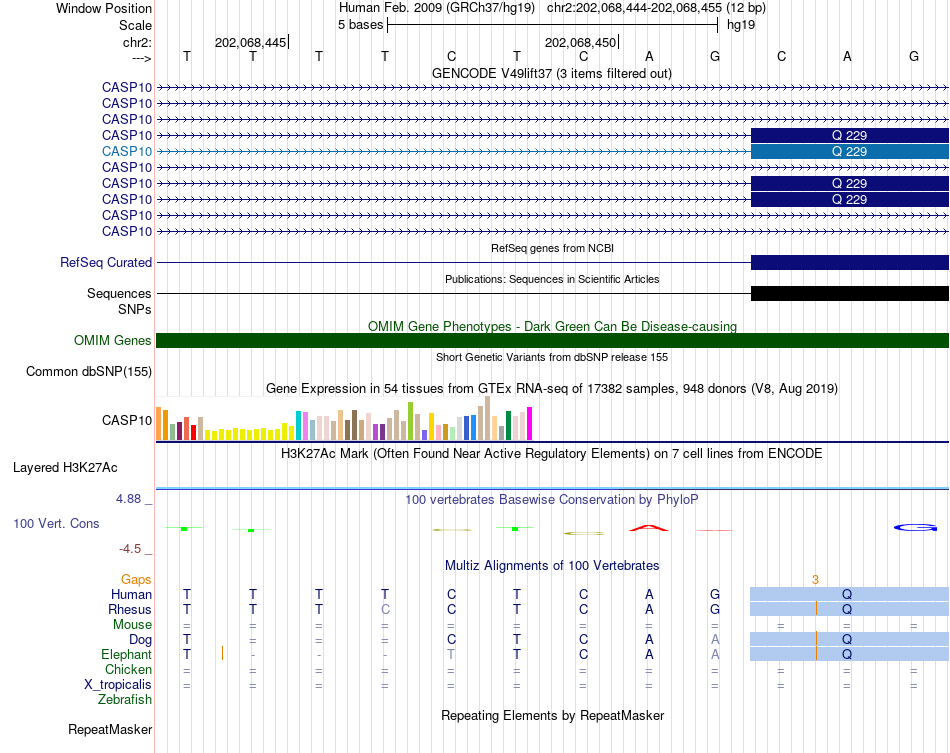Click the orange gap count 3

(x=815, y=580)
